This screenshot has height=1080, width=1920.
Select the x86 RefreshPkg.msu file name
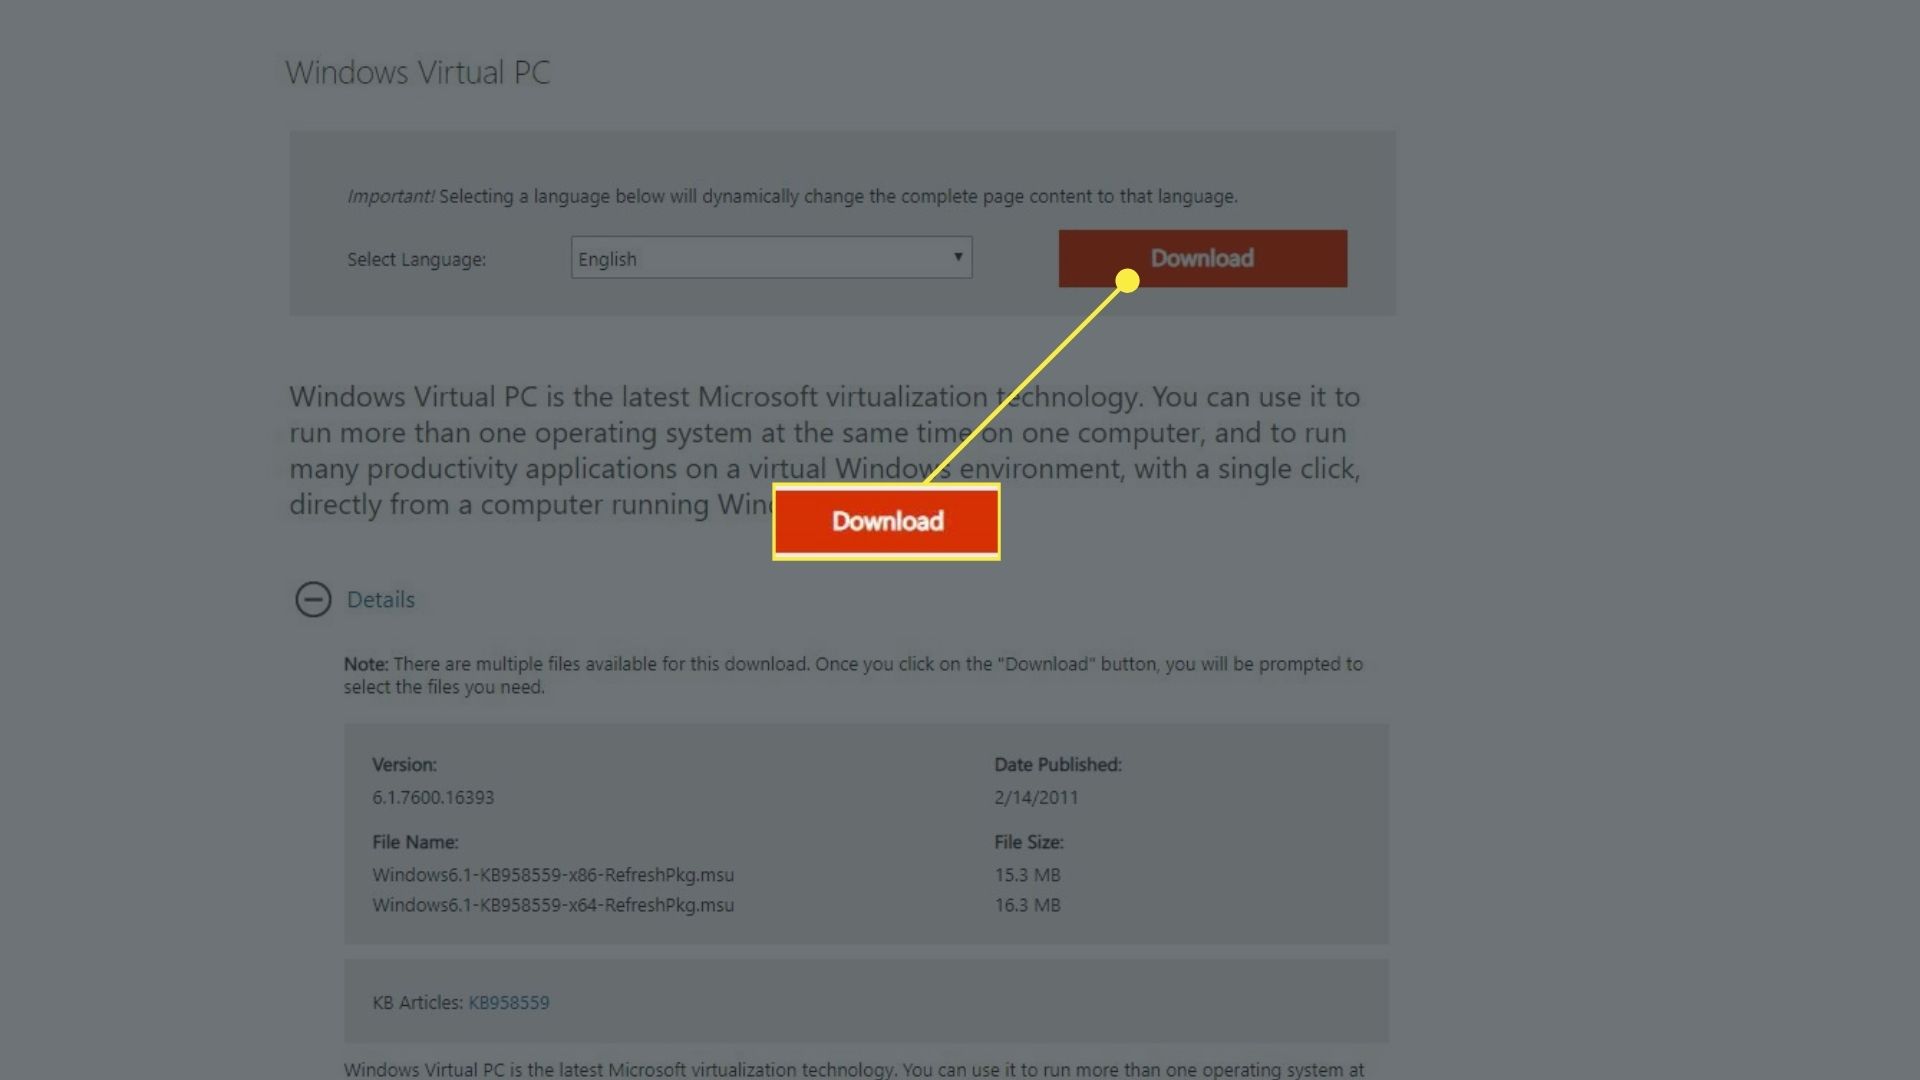tap(553, 875)
